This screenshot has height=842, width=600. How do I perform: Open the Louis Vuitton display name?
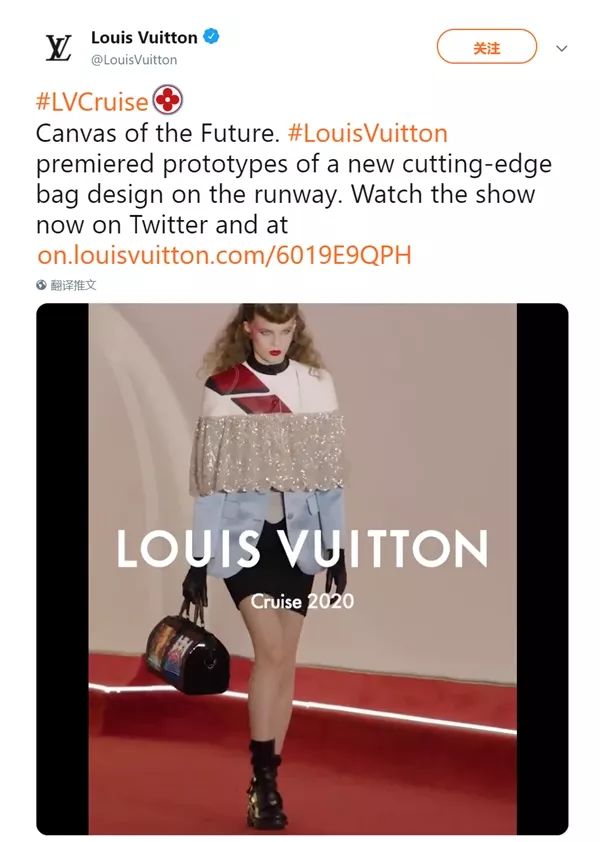[144, 37]
